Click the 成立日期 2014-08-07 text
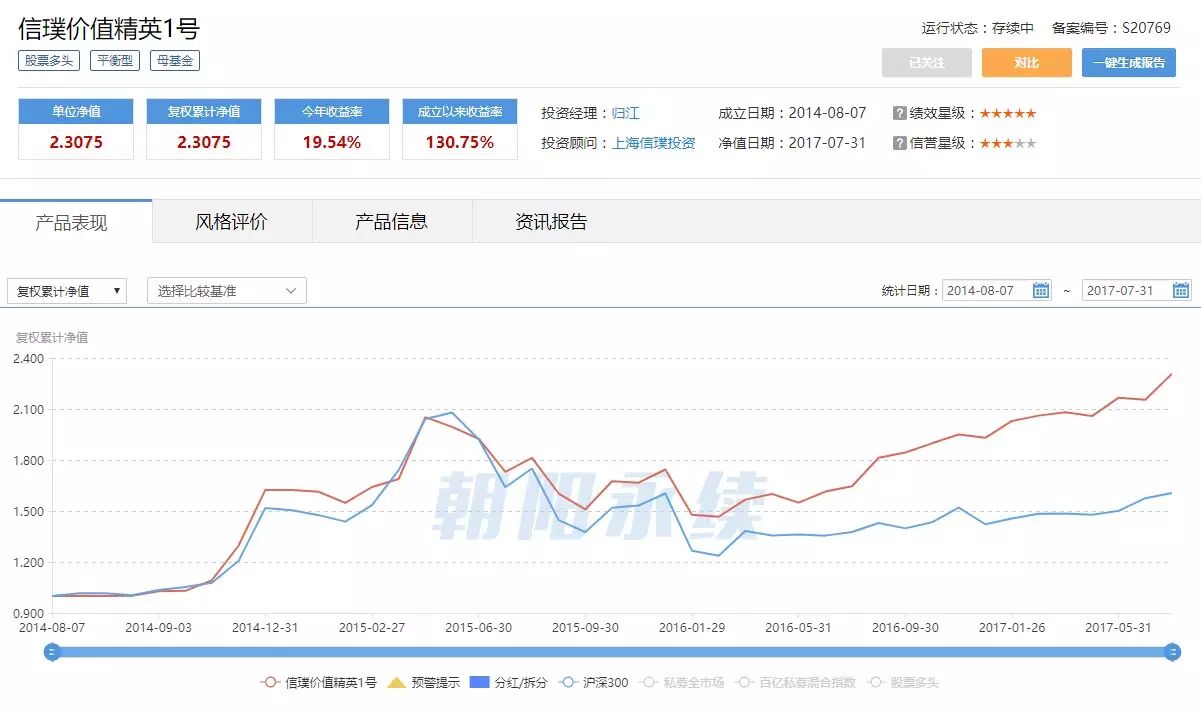This screenshot has width=1201, height=712. coord(792,113)
